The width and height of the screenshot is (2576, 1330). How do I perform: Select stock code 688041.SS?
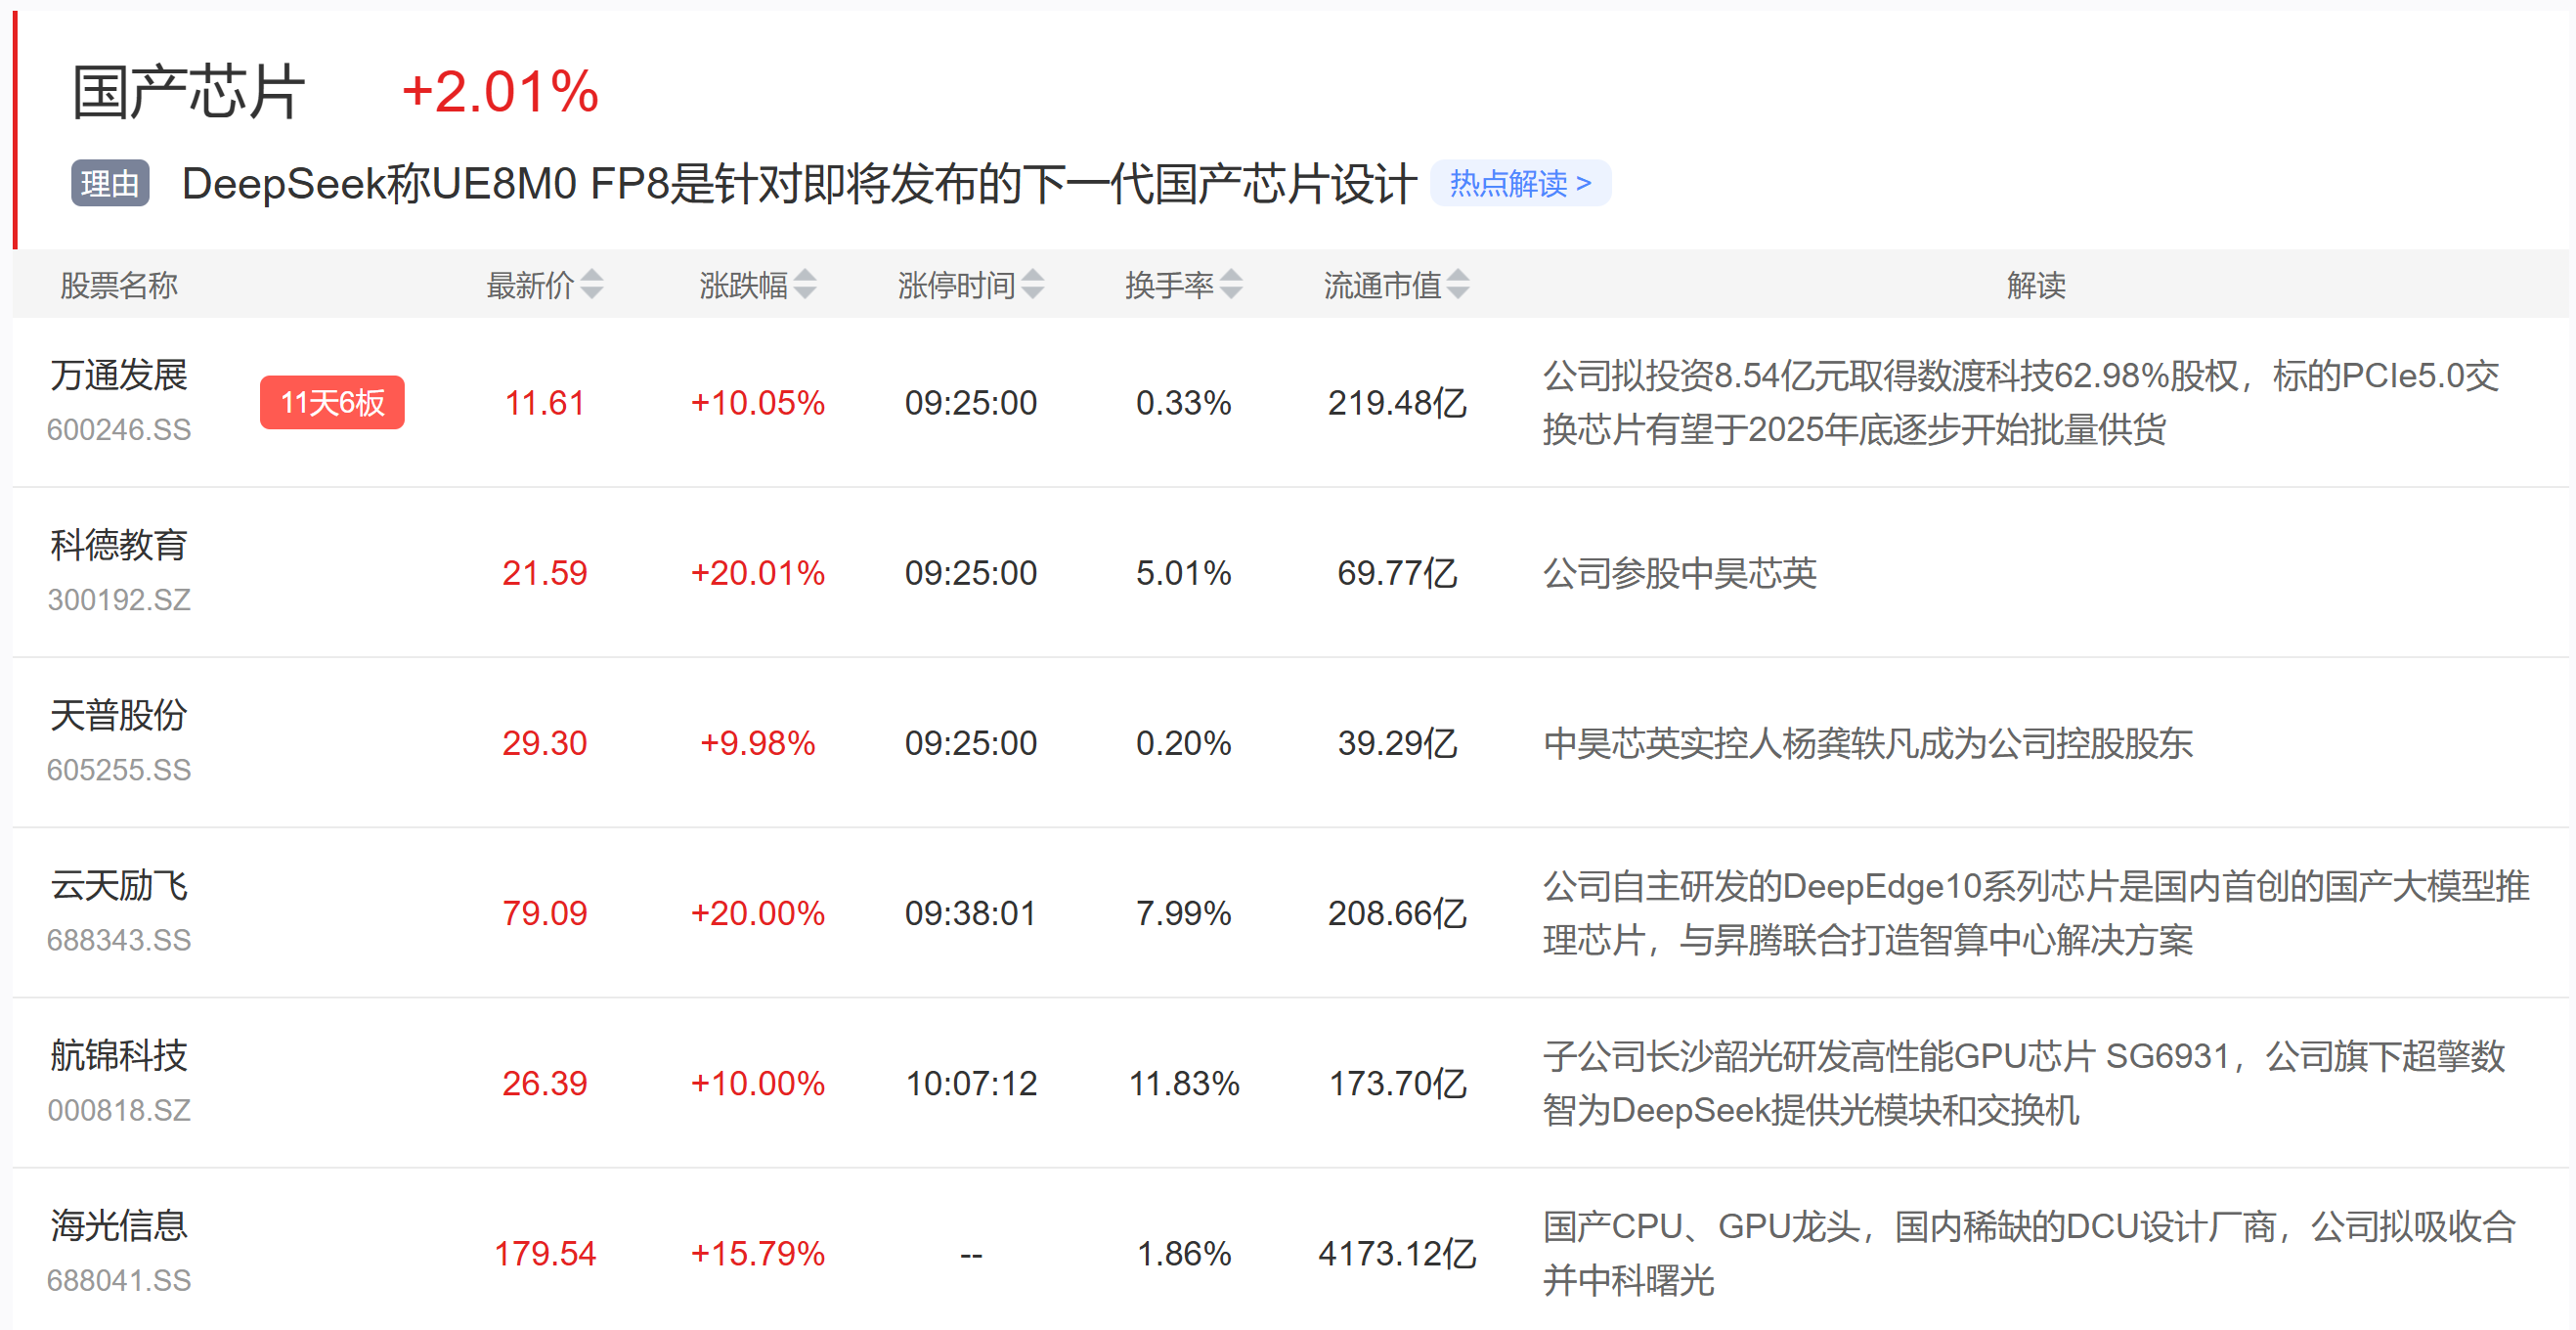(x=119, y=1280)
